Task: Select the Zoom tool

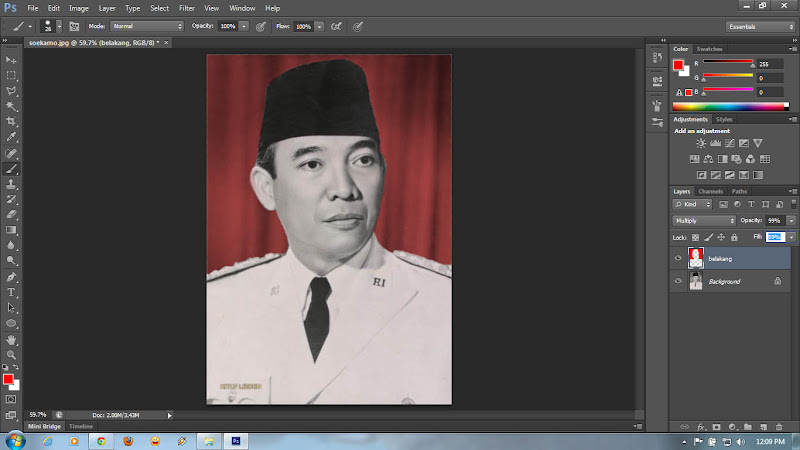Action: (x=11, y=355)
